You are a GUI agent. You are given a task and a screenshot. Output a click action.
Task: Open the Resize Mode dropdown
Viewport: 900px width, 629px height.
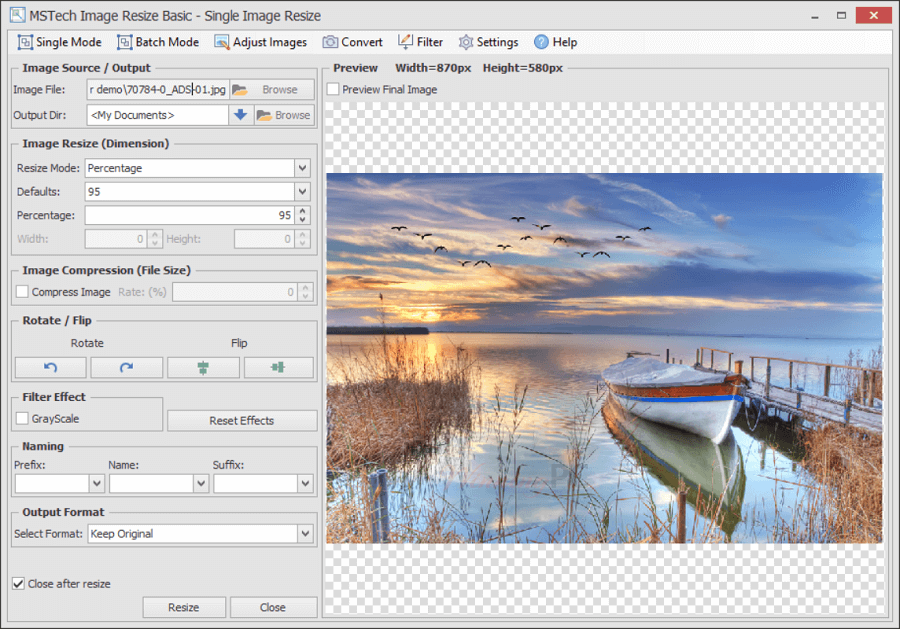[x=301, y=167]
